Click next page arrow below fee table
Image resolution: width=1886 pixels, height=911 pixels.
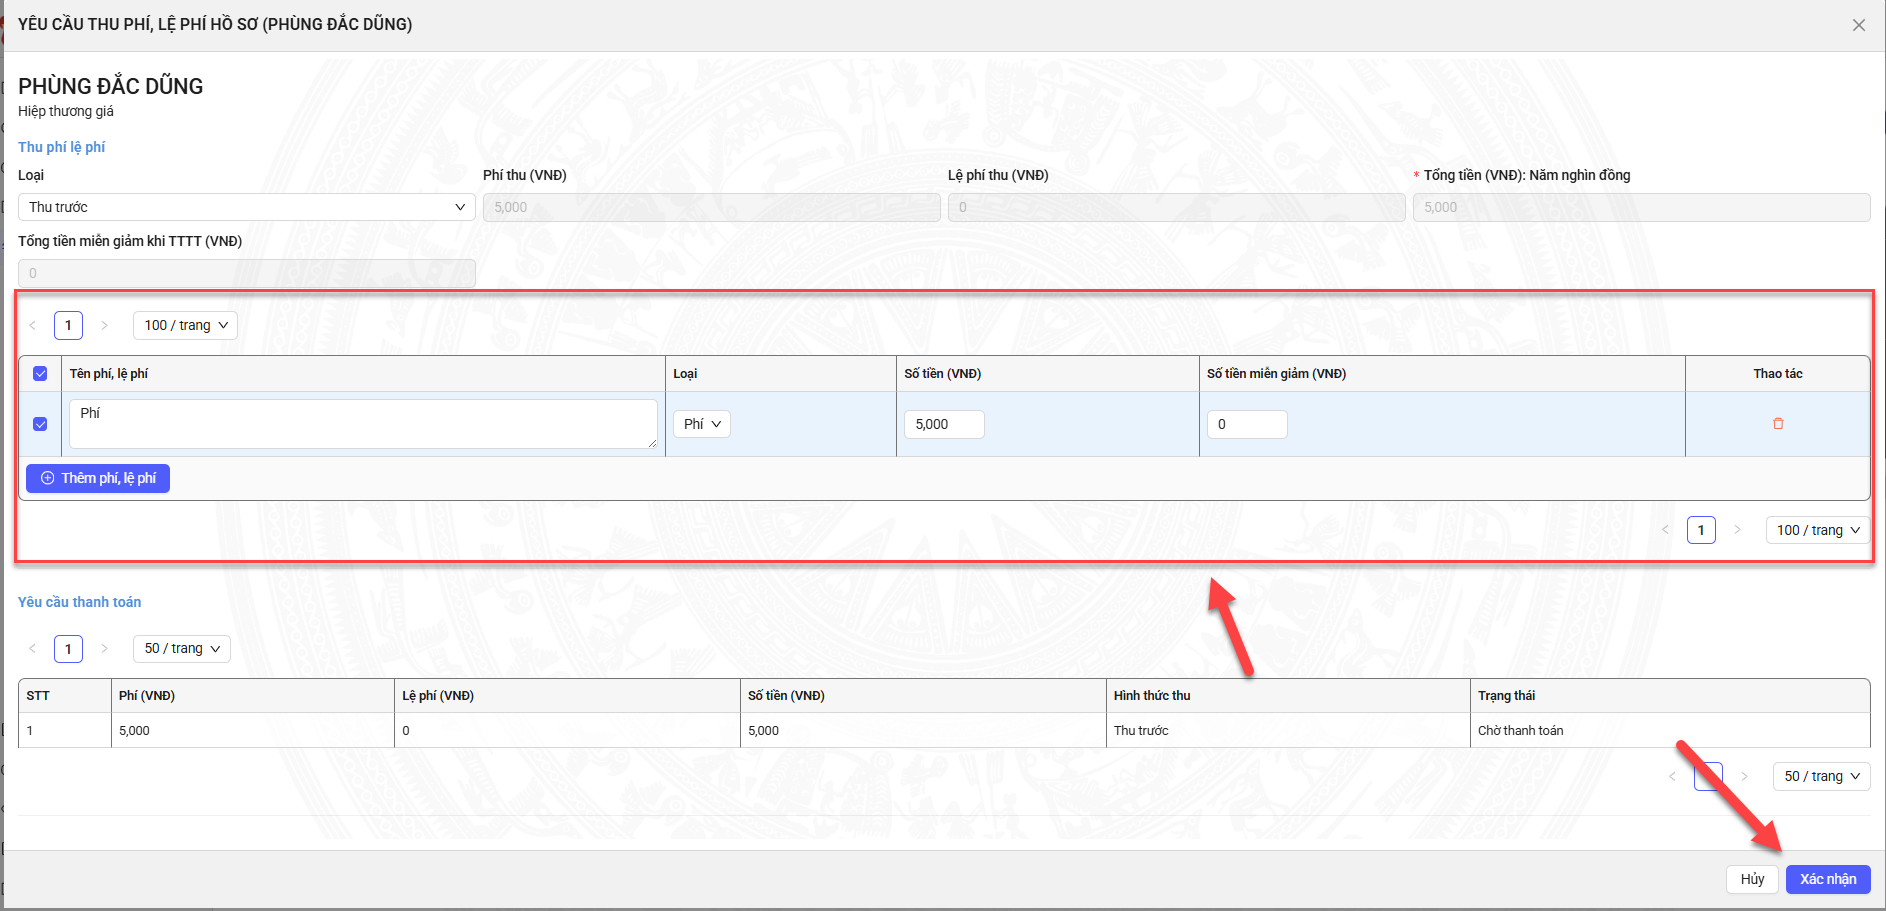1737,530
